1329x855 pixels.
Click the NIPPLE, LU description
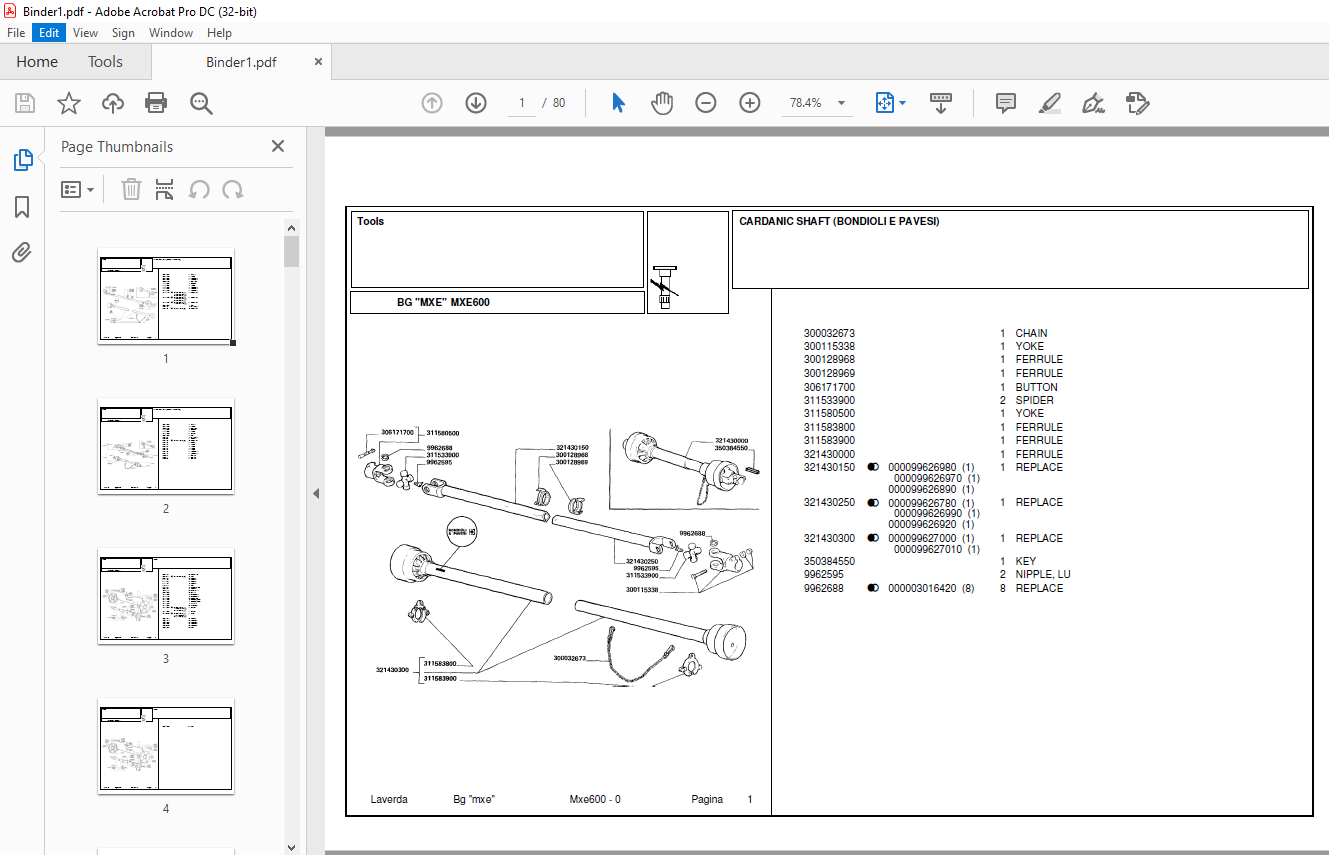tap(1043, 575)
